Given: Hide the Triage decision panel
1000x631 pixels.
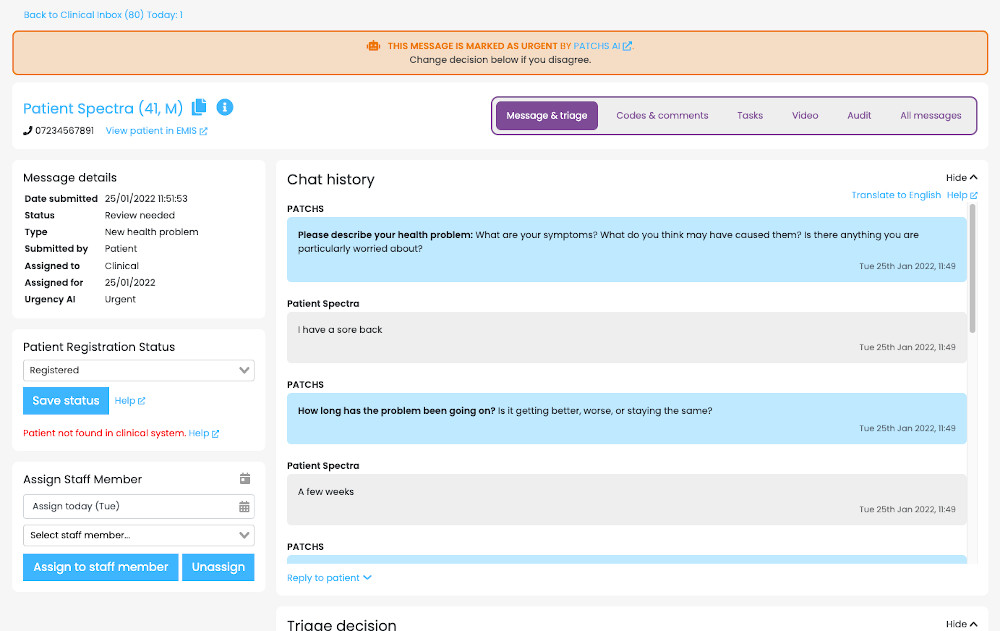Looking at the screenshot, I should (x=961, y=624).
